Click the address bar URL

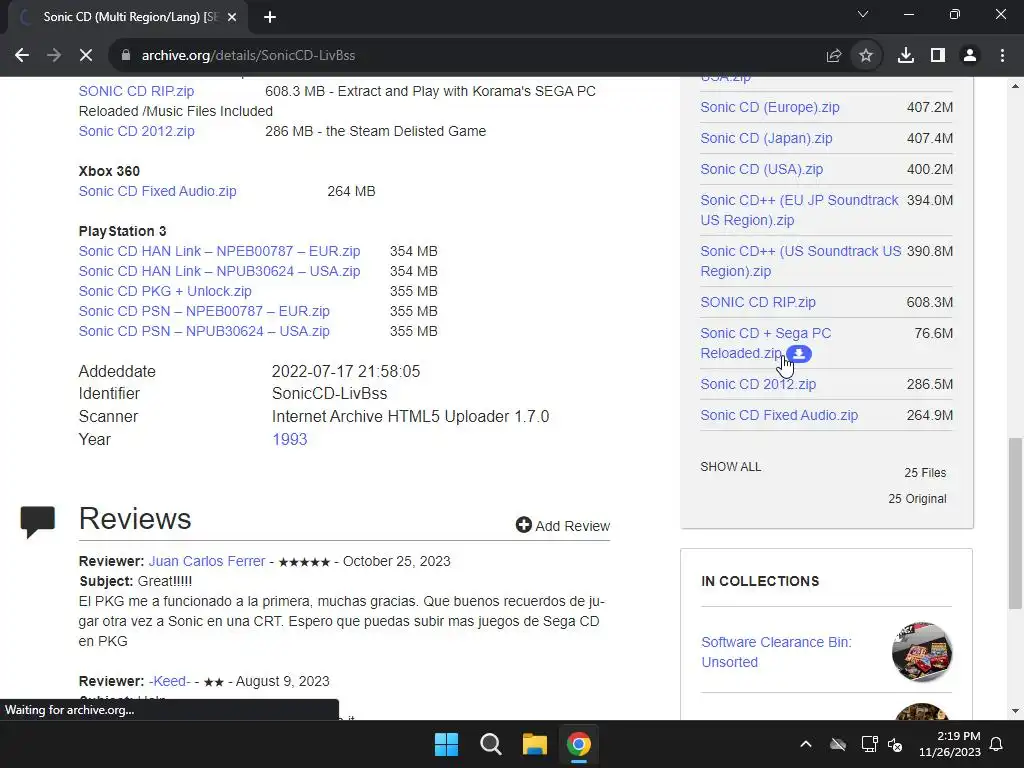click(x=248, y=56)
